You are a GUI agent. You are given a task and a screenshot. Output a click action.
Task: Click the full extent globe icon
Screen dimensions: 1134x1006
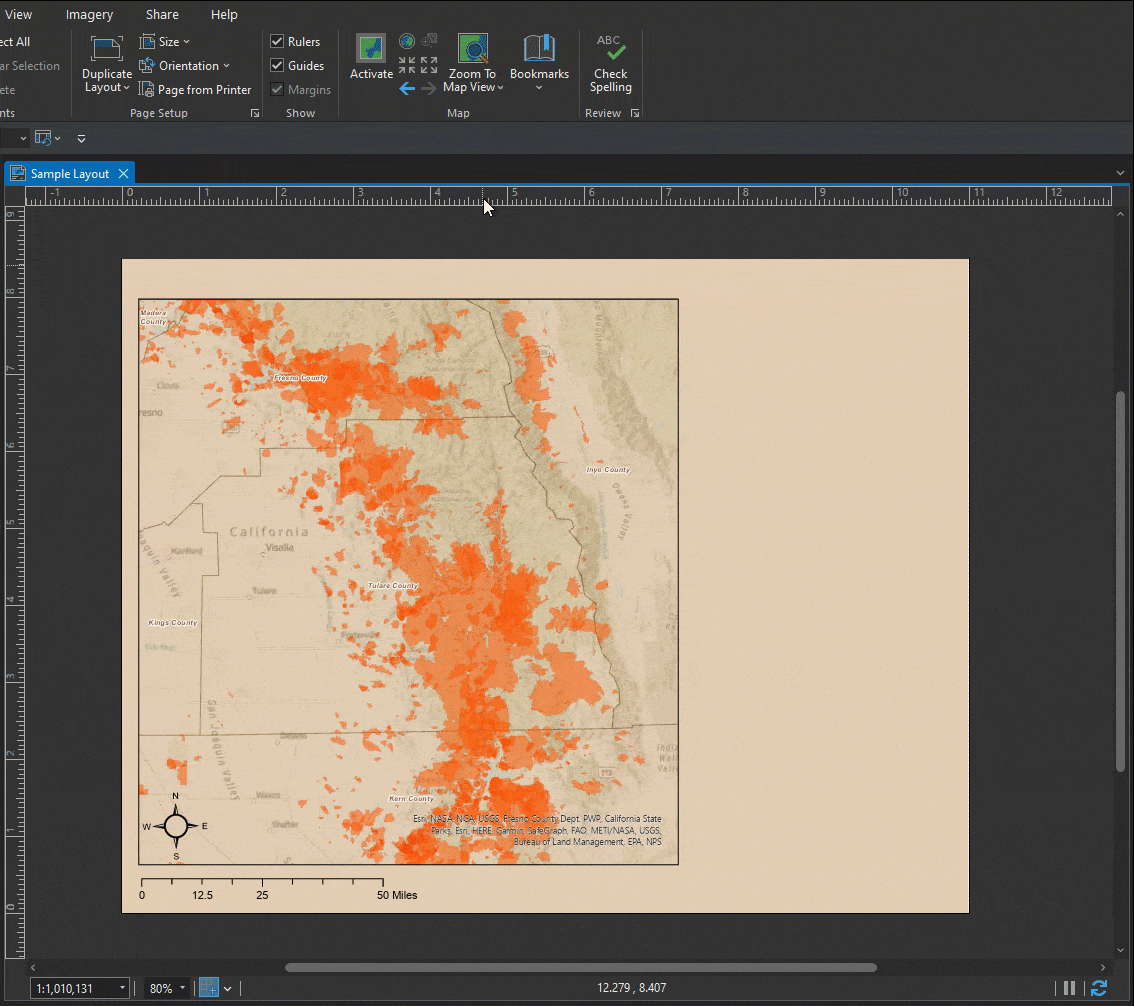407,41
